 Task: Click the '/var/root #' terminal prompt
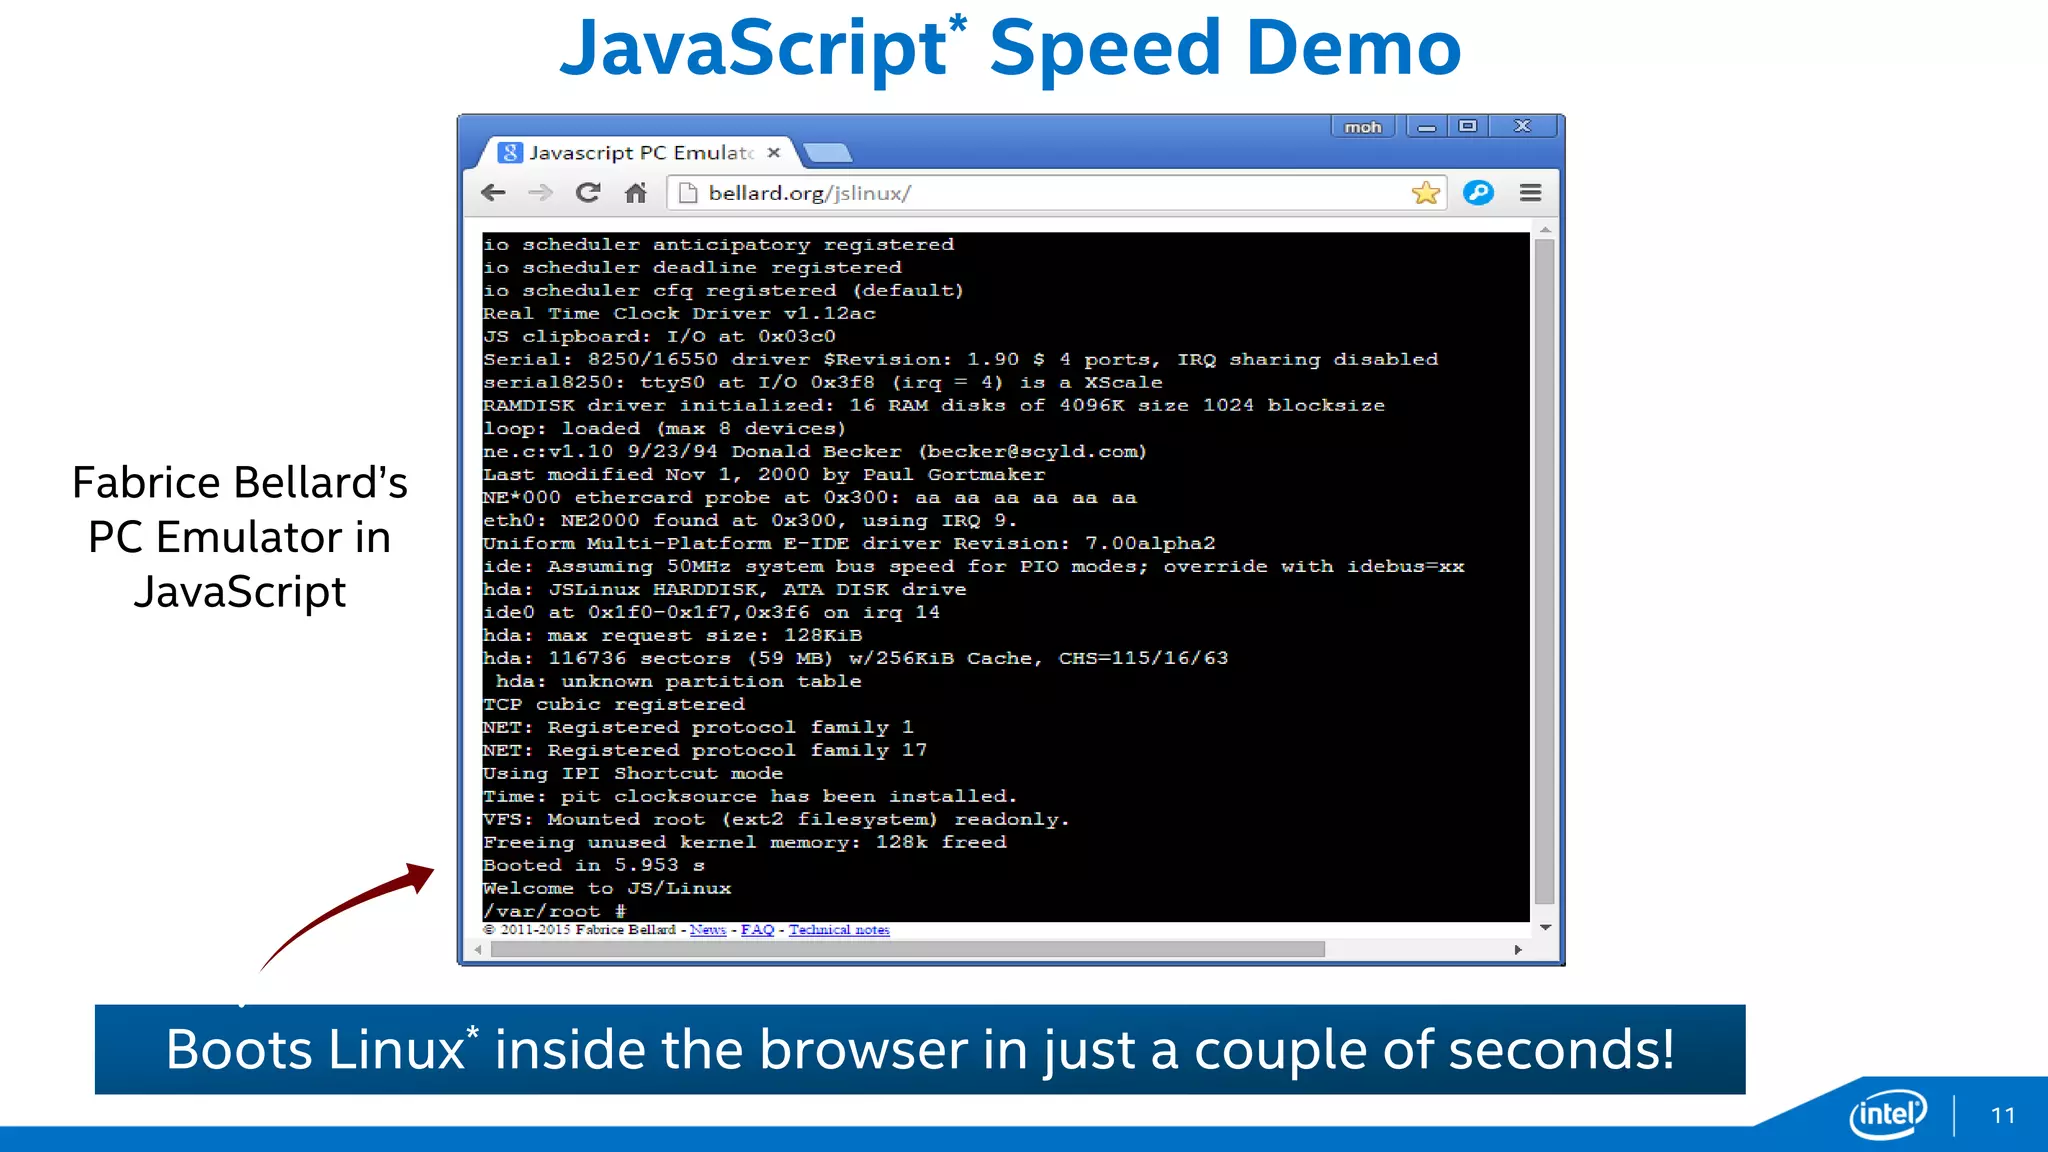pos(555,911)
